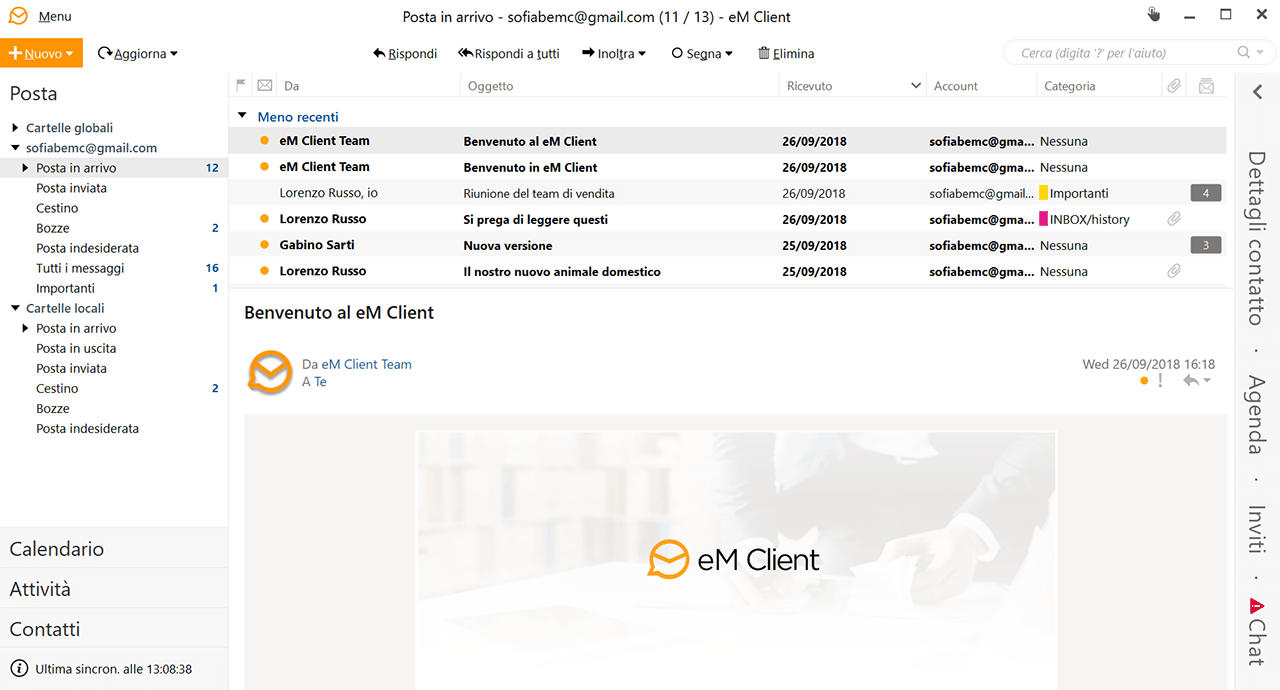Open the Inviti side panel

pos(1257,530)
